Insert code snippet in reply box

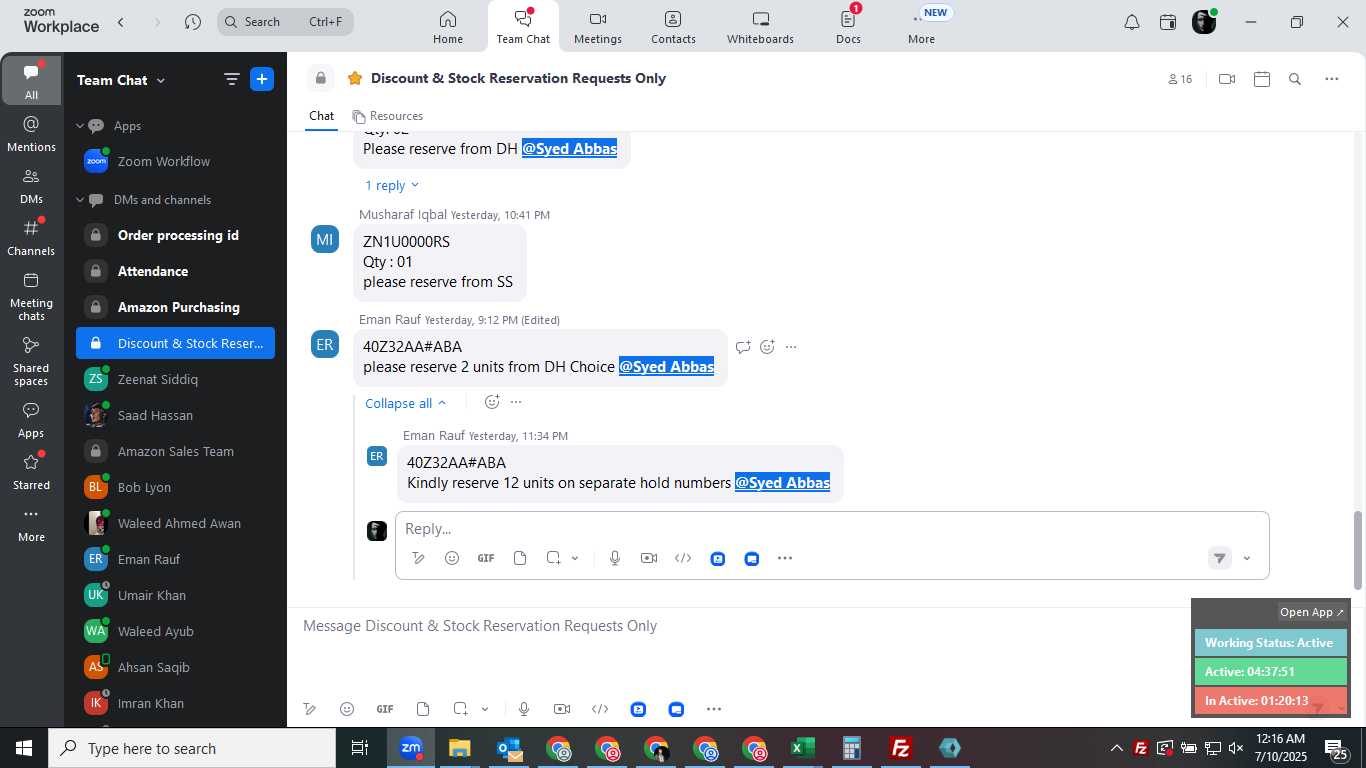point(683,558)
